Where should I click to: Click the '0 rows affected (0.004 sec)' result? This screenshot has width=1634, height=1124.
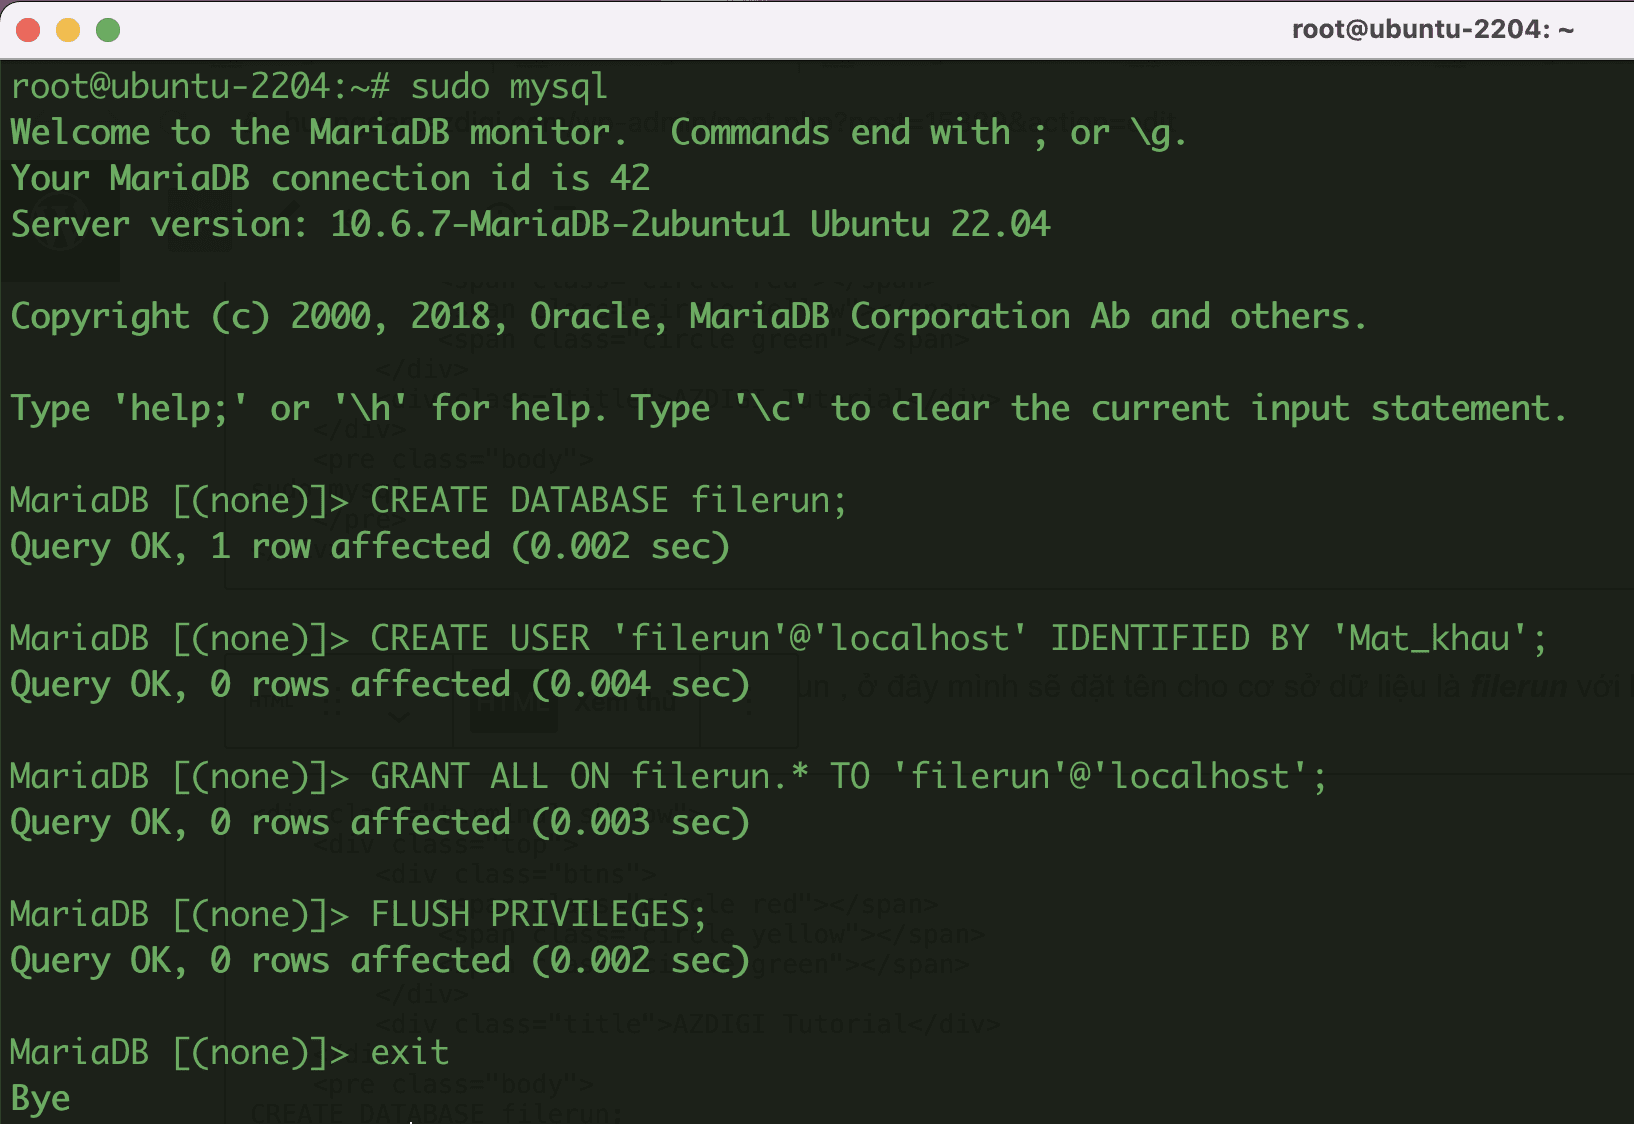(480, 685)
